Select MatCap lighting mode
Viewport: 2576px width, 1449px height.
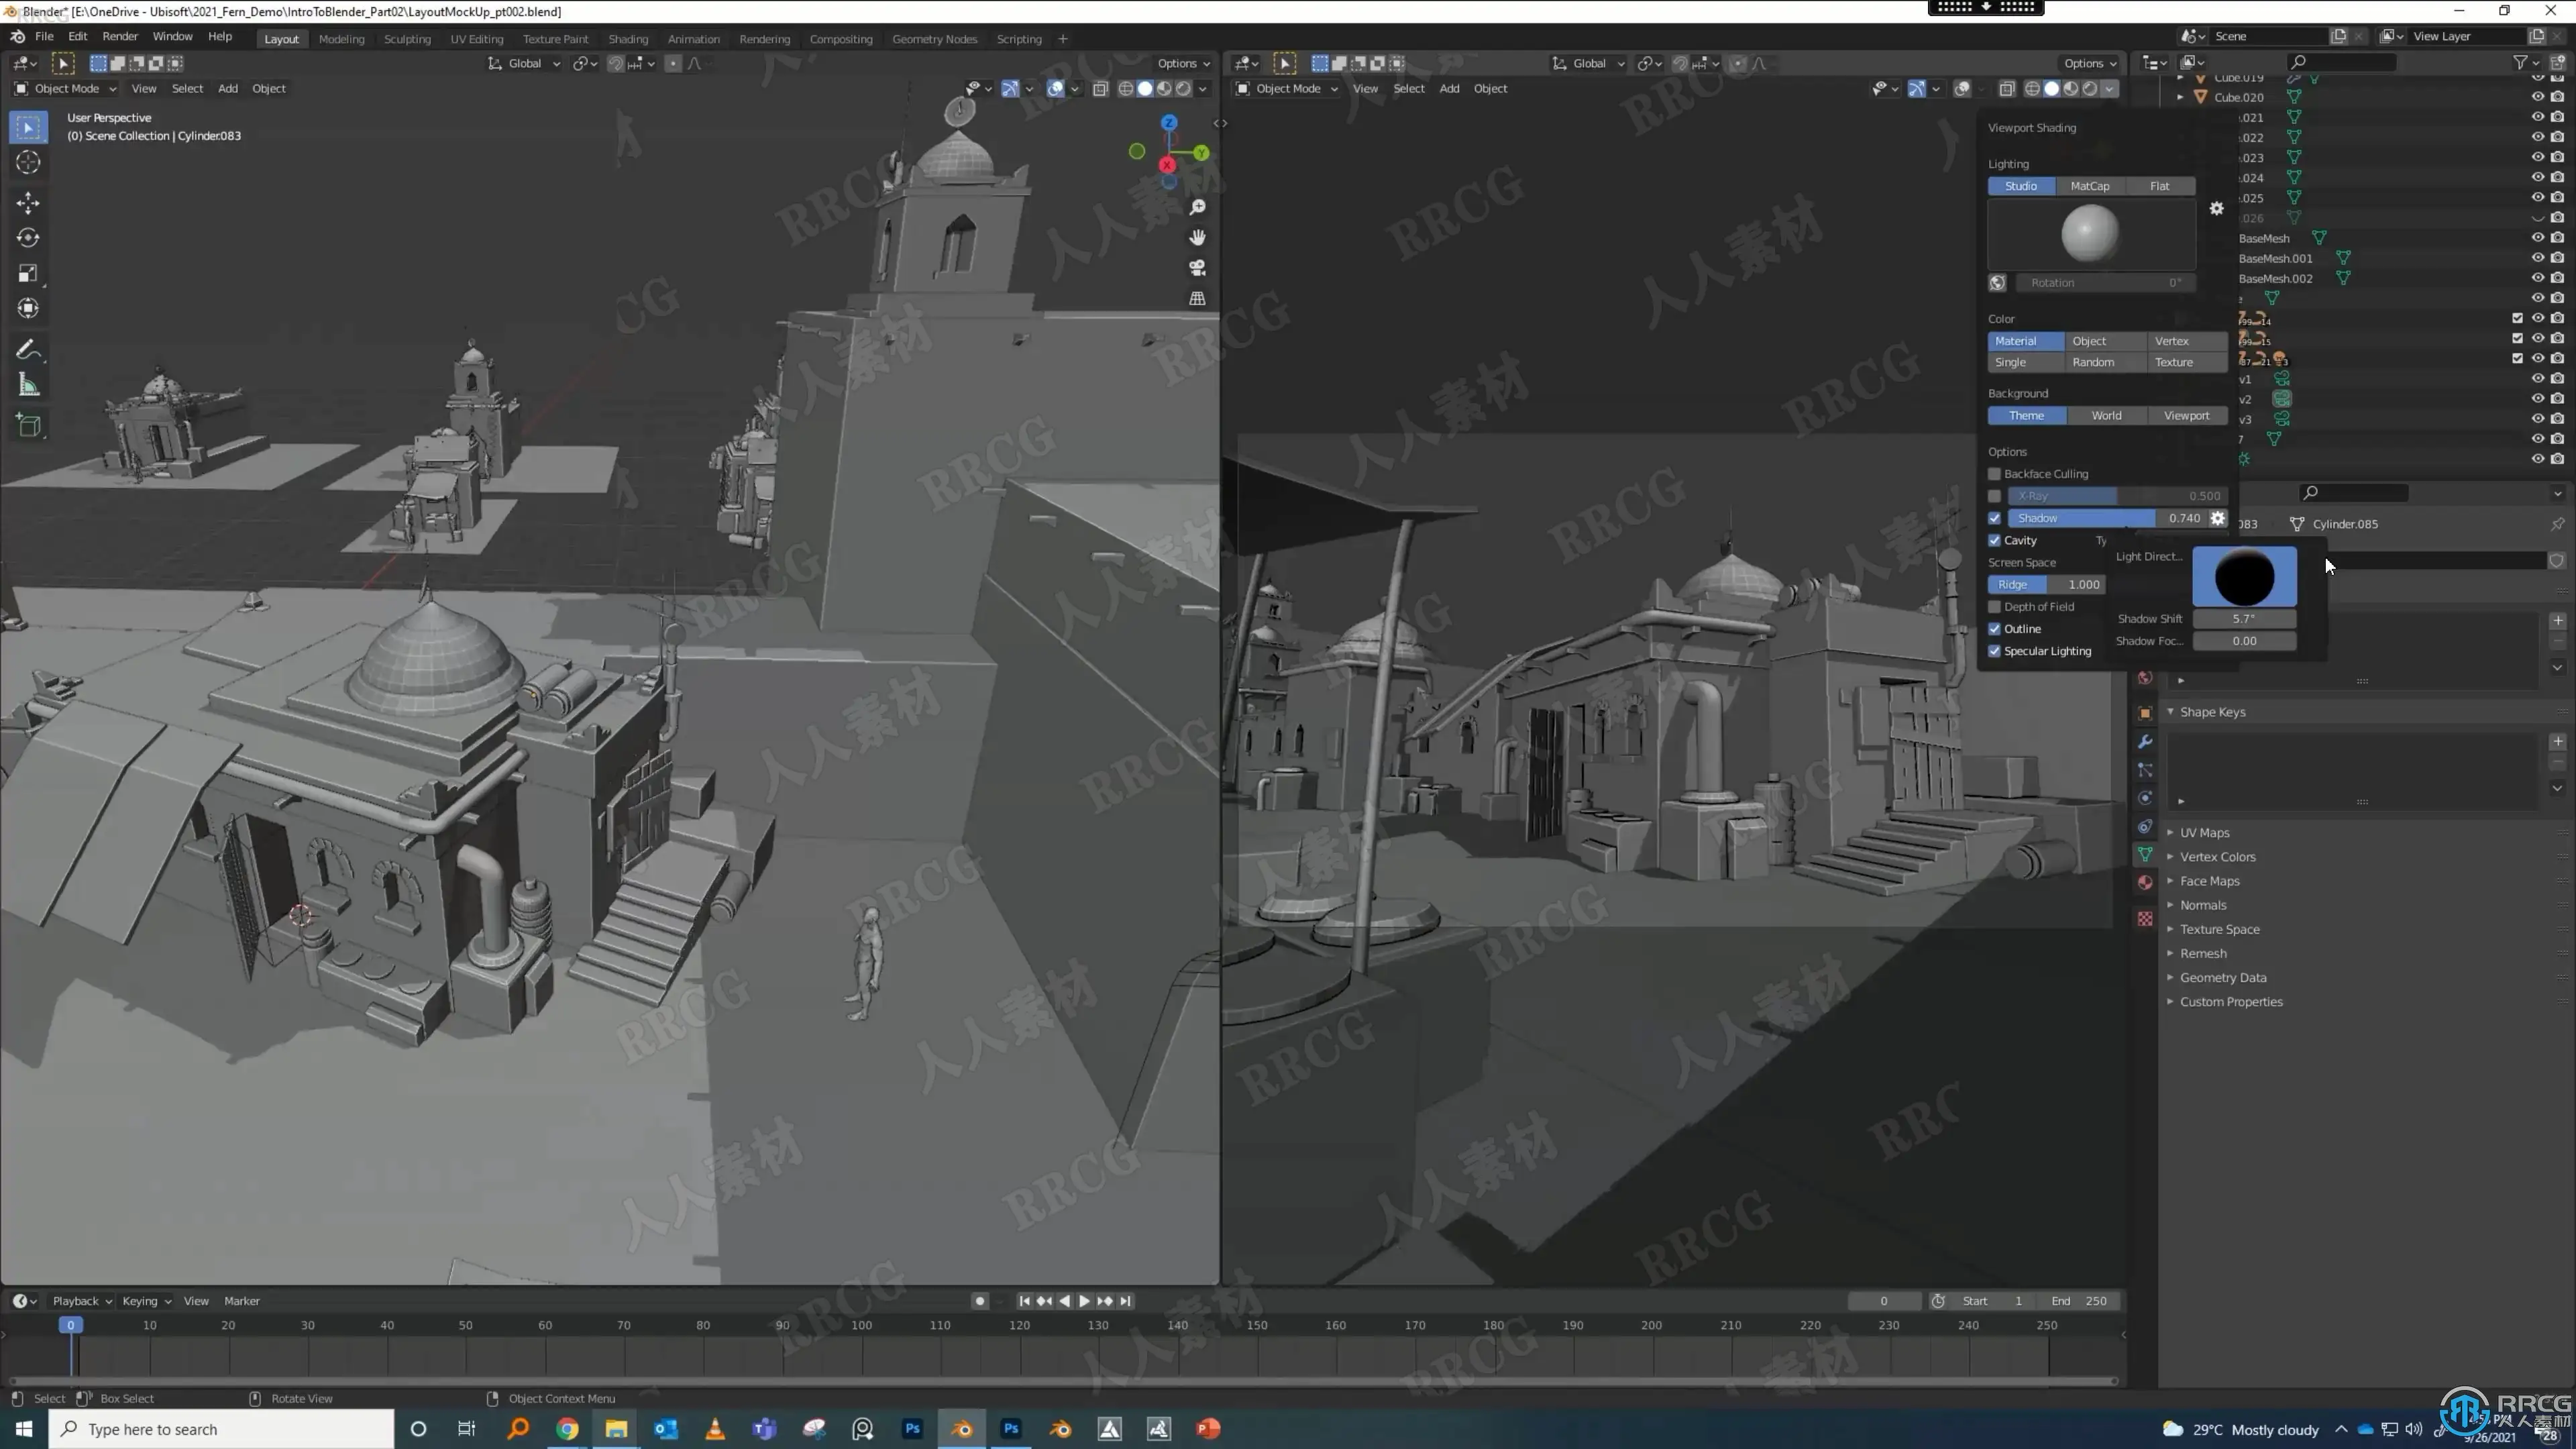pos(2089,186)
